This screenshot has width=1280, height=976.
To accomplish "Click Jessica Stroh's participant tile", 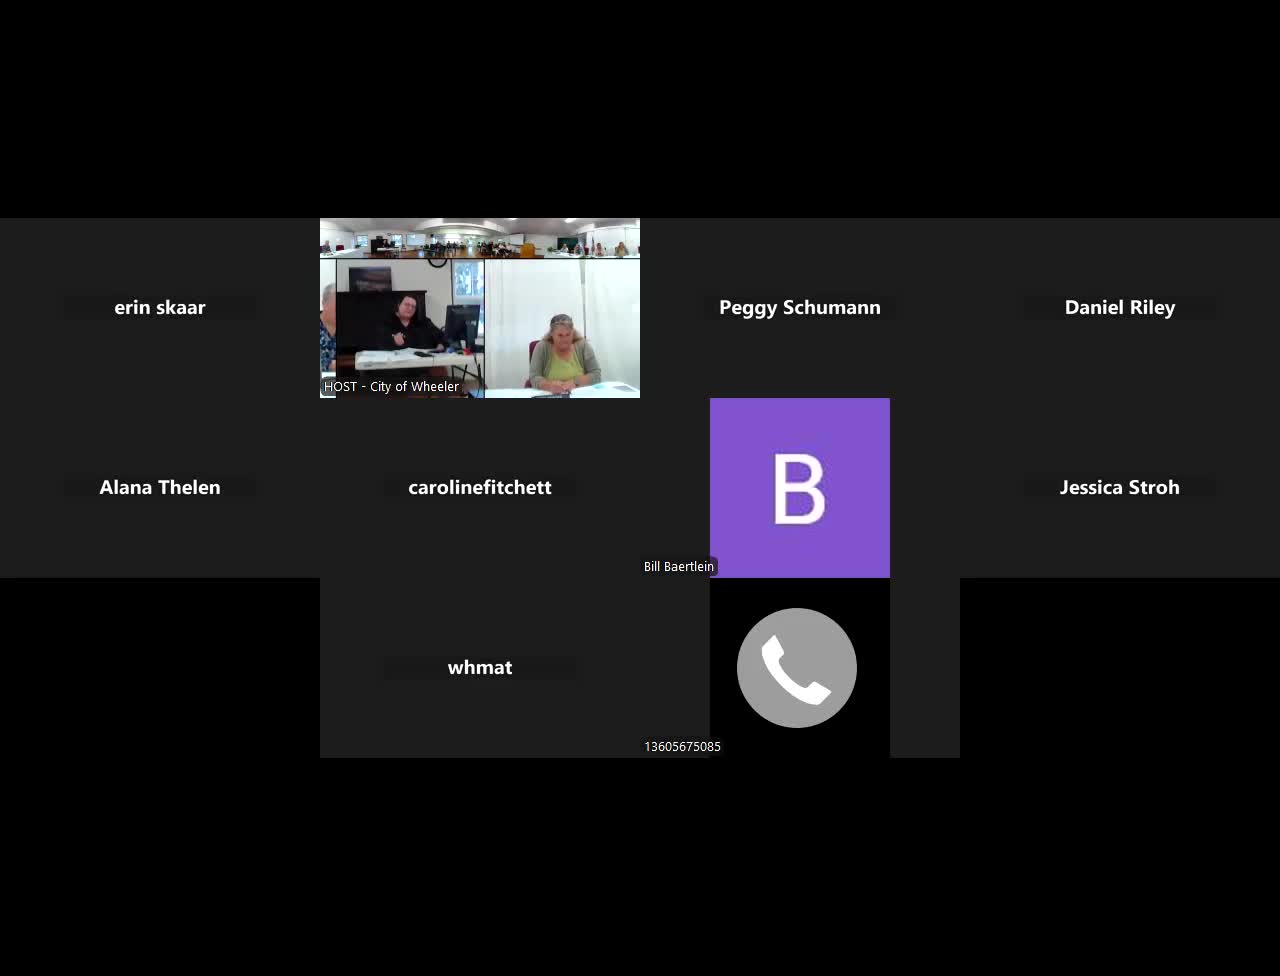I will pos(1119,487).
